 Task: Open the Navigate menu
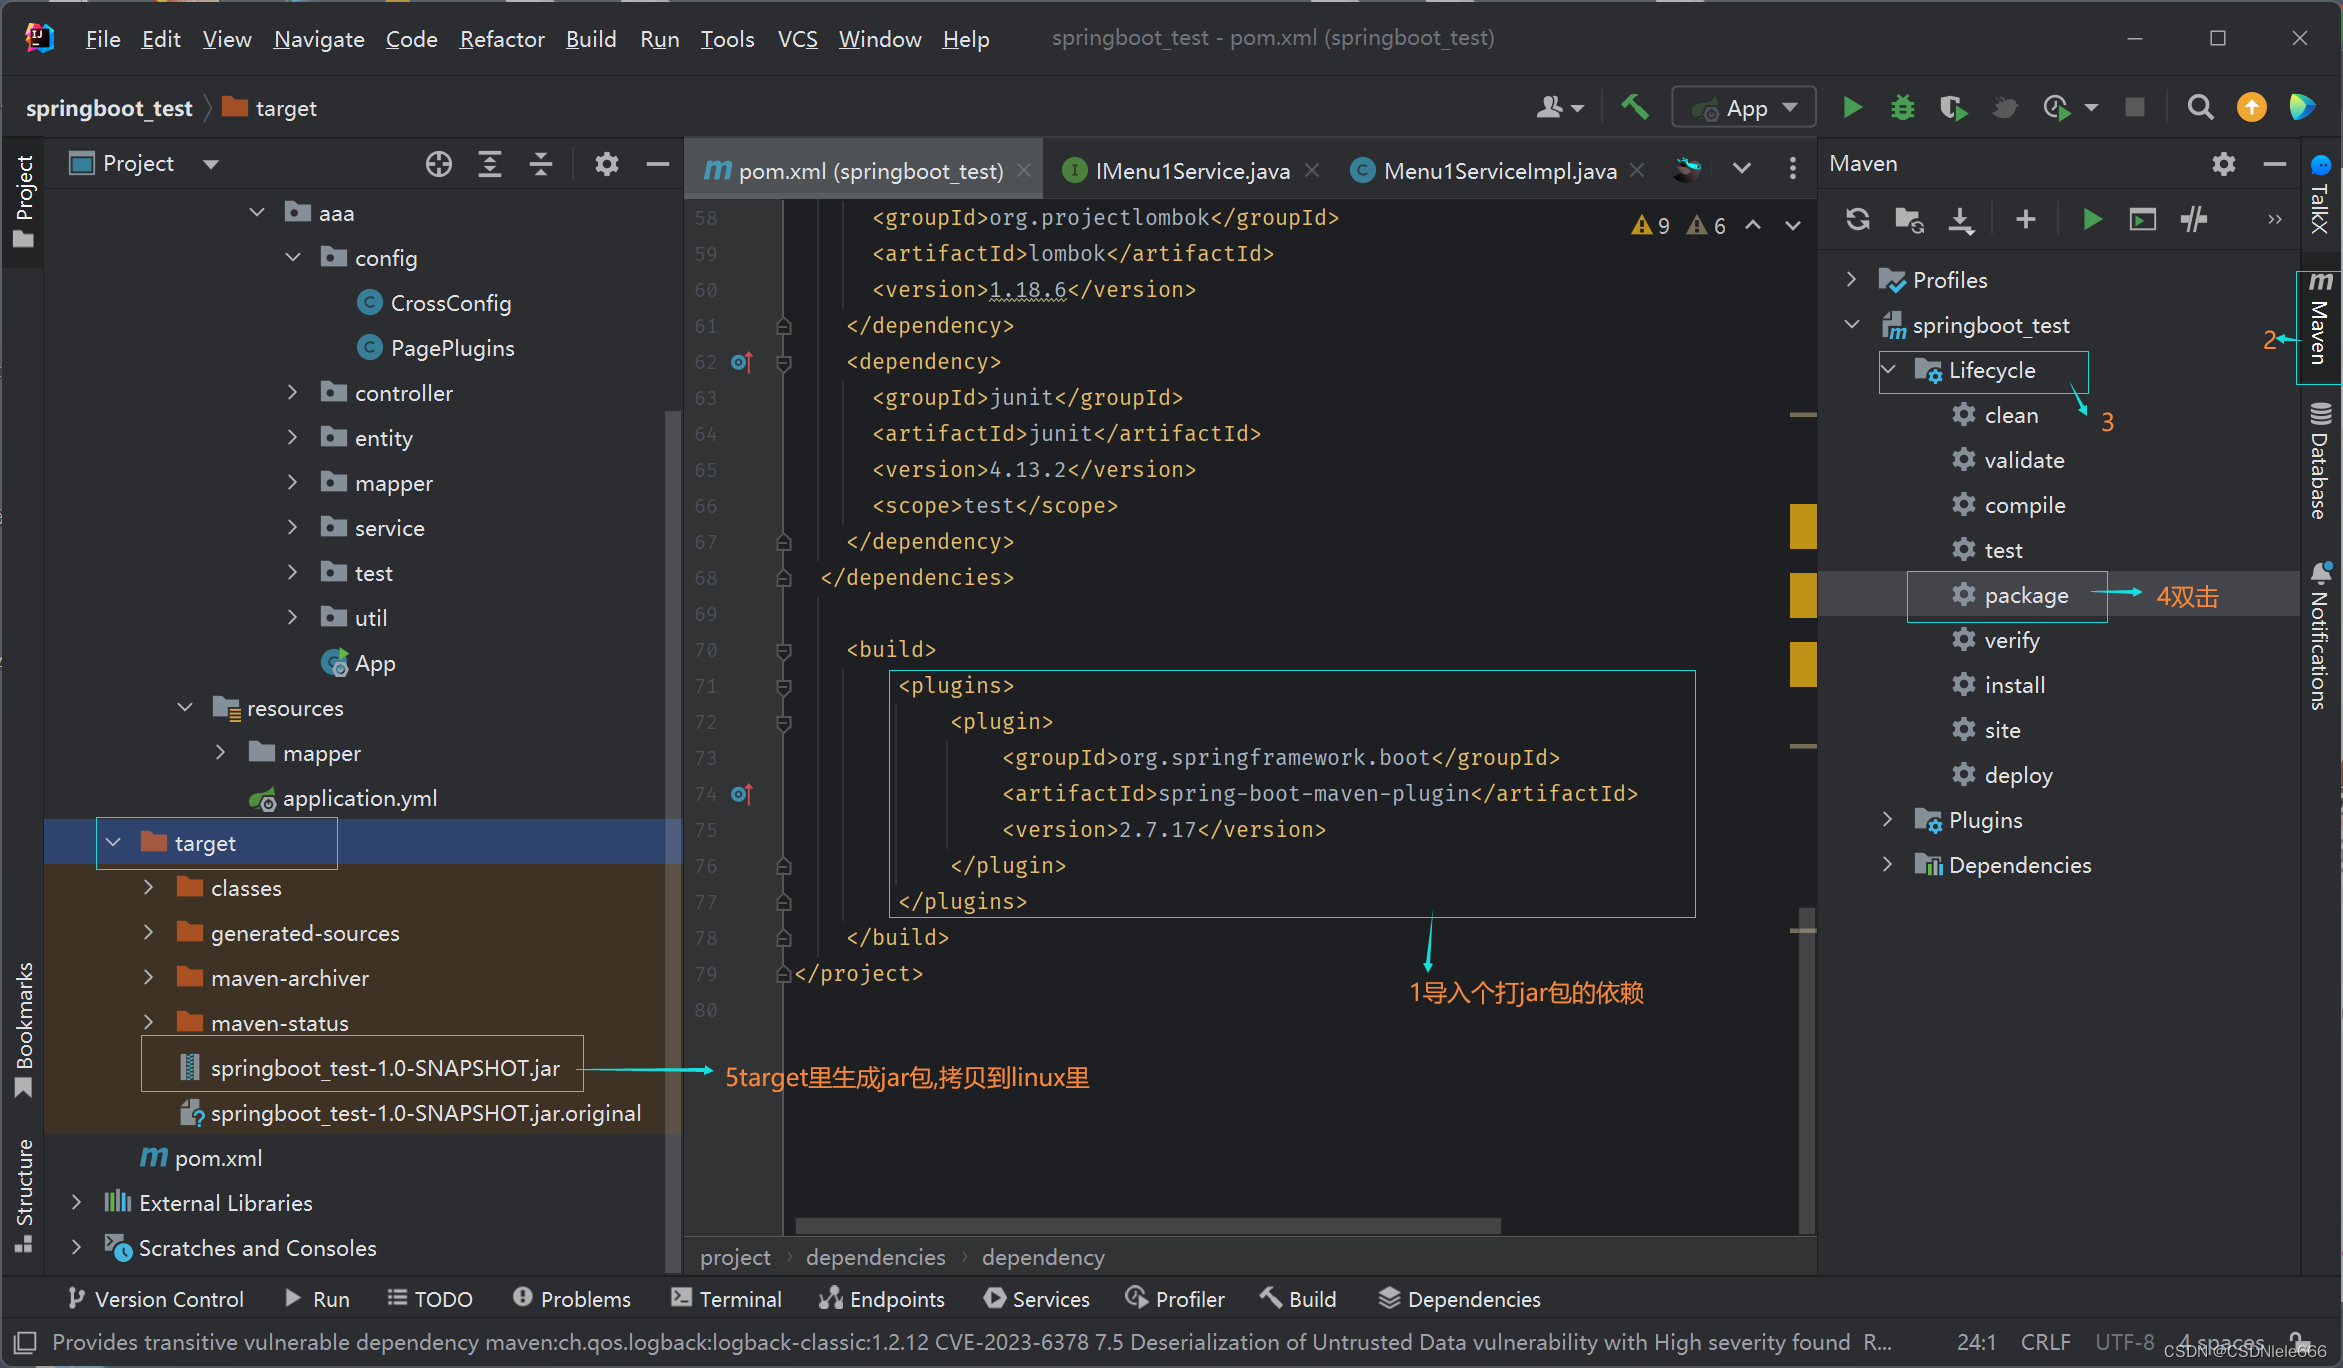318,39
